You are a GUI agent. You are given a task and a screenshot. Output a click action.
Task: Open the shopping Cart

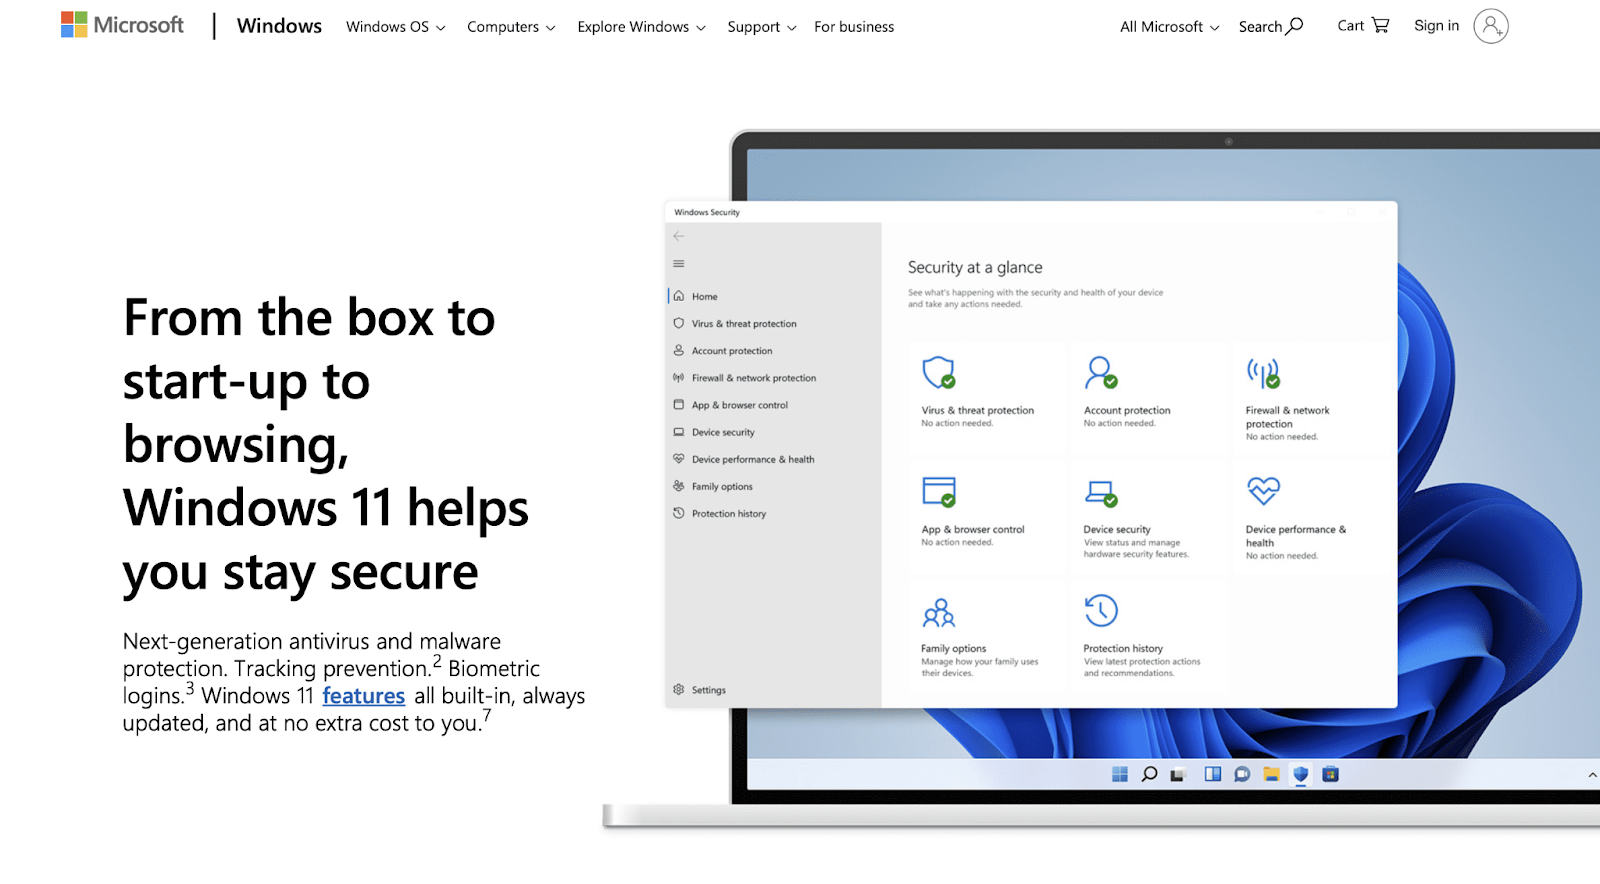[1363, 26]
